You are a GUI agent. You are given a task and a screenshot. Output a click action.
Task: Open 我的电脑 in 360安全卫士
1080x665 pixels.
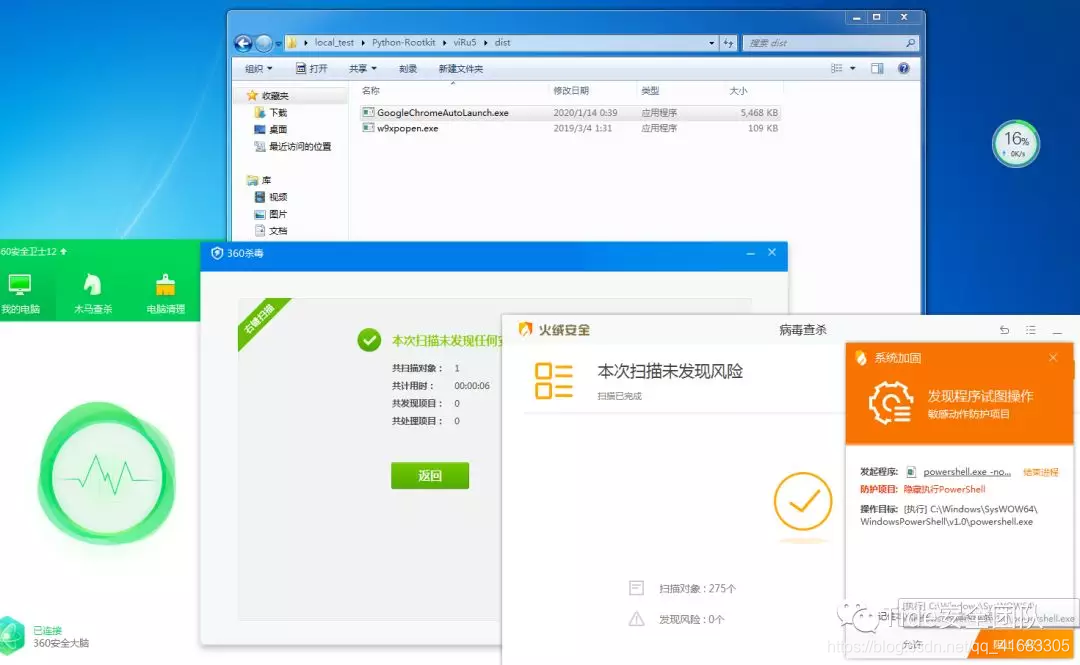tap(20, 293)
